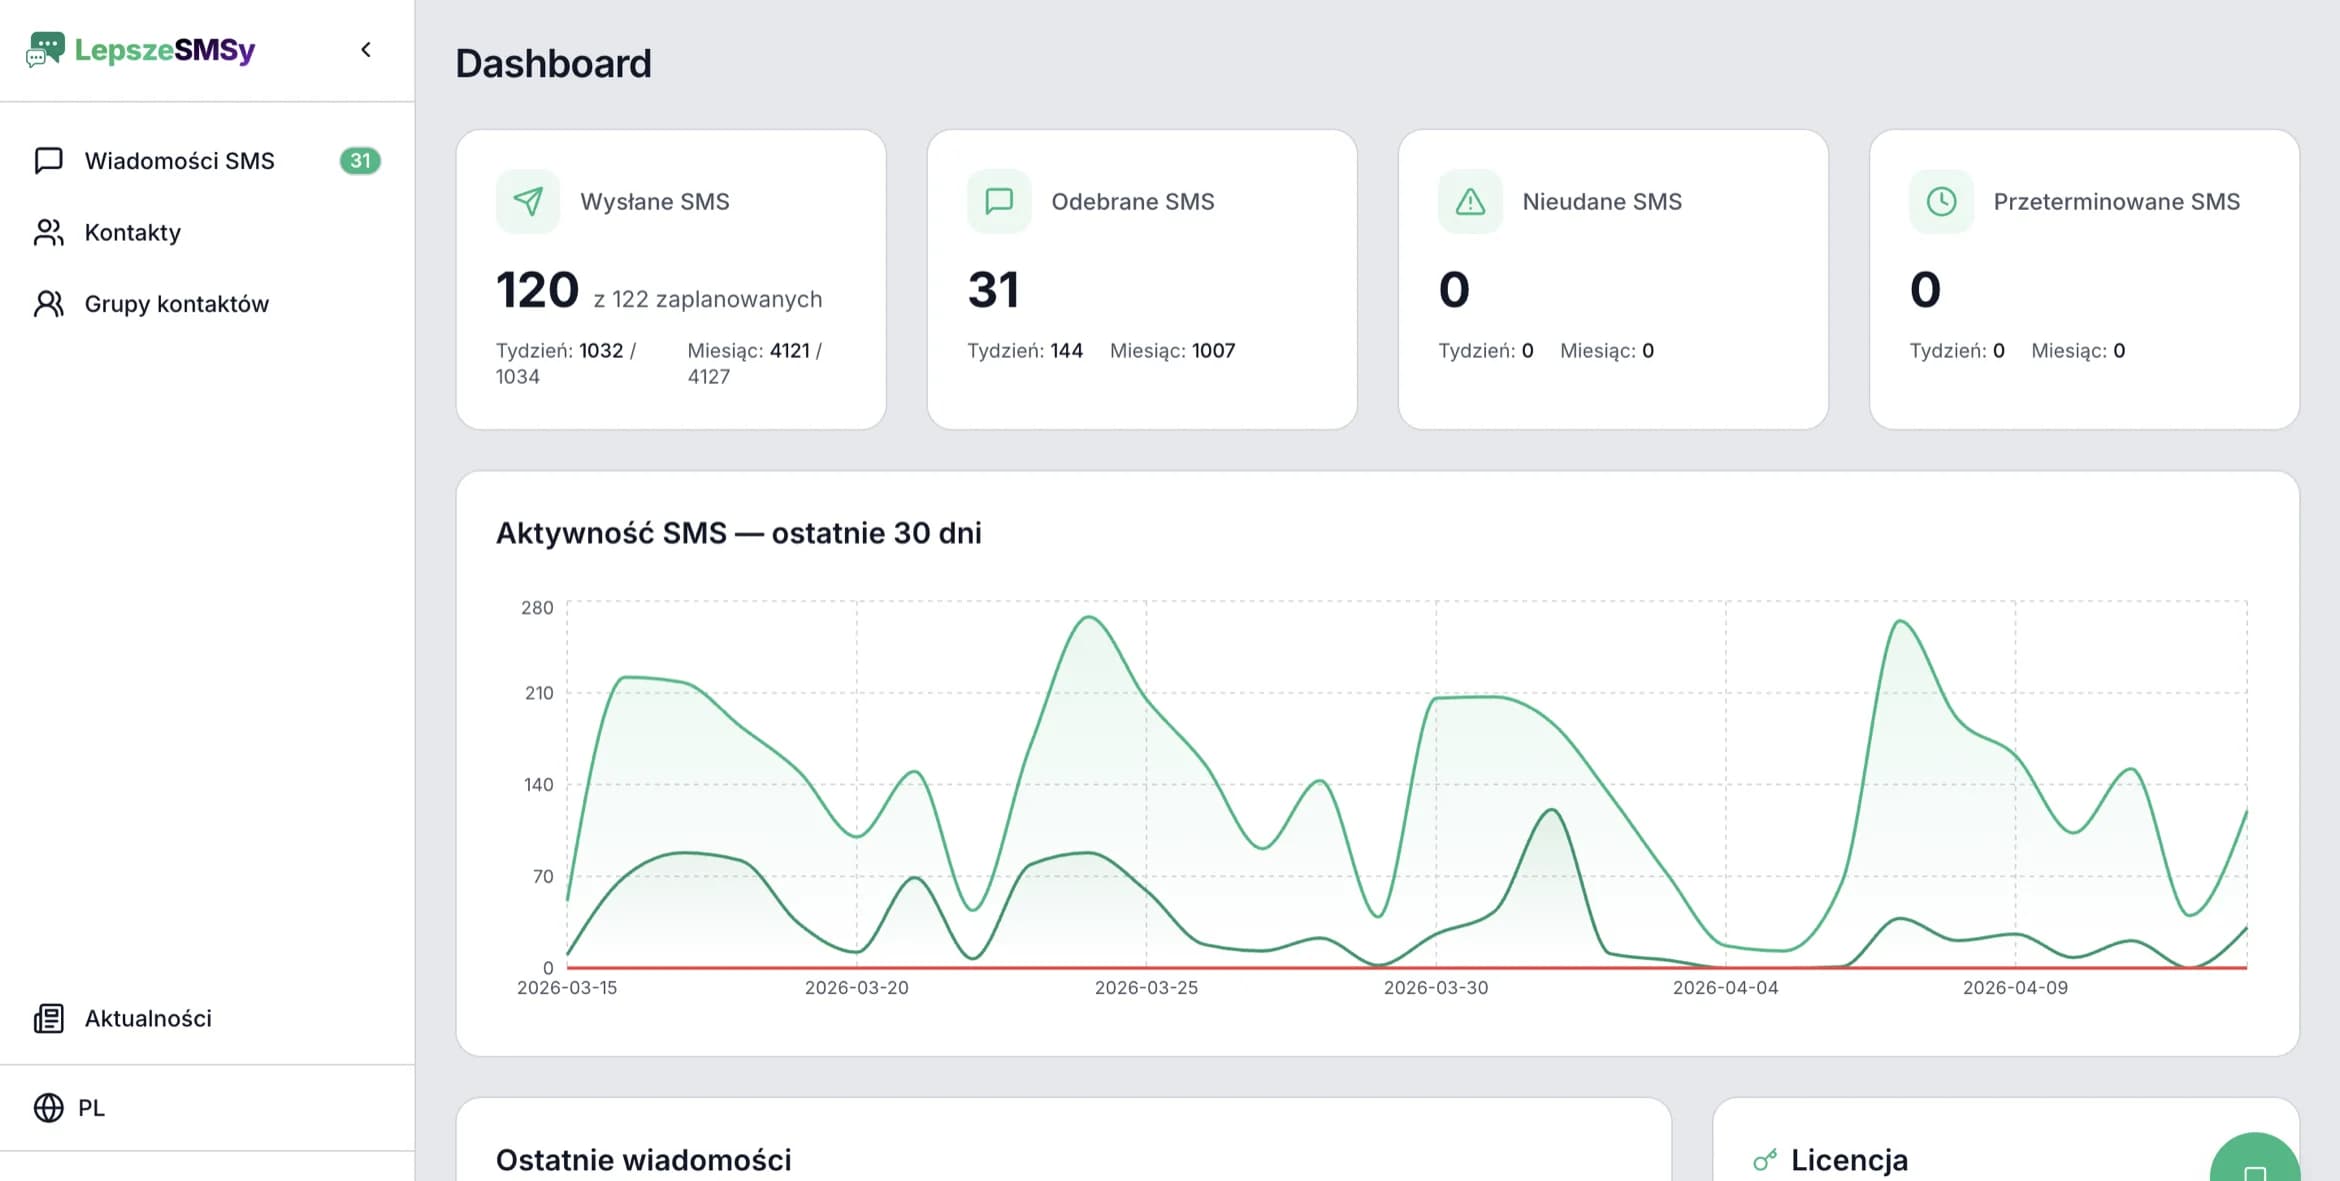Open Grupy kontaktów in the sidebar
The width and height of the screenshot is (2340, 1181).
coord(207,304)
